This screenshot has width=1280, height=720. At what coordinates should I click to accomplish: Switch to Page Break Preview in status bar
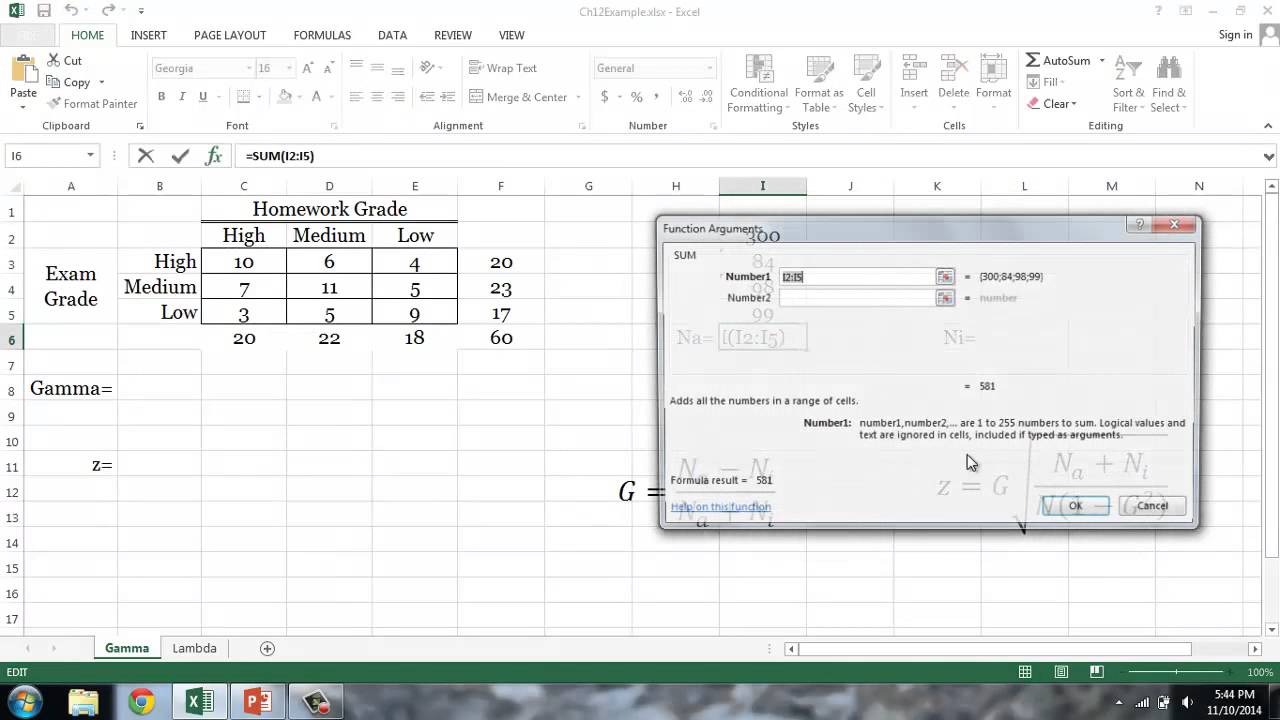tap(1096, 672)
